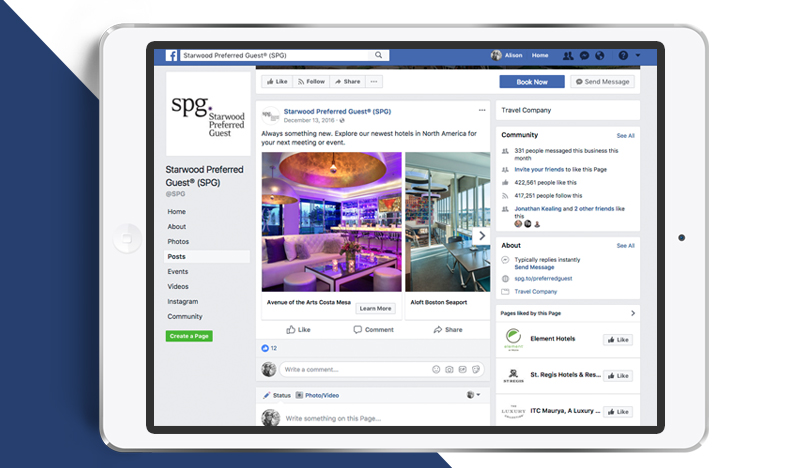The image size is (800, 468).
Task: Go to Home in the top bar
Action: tap(540, 55)
